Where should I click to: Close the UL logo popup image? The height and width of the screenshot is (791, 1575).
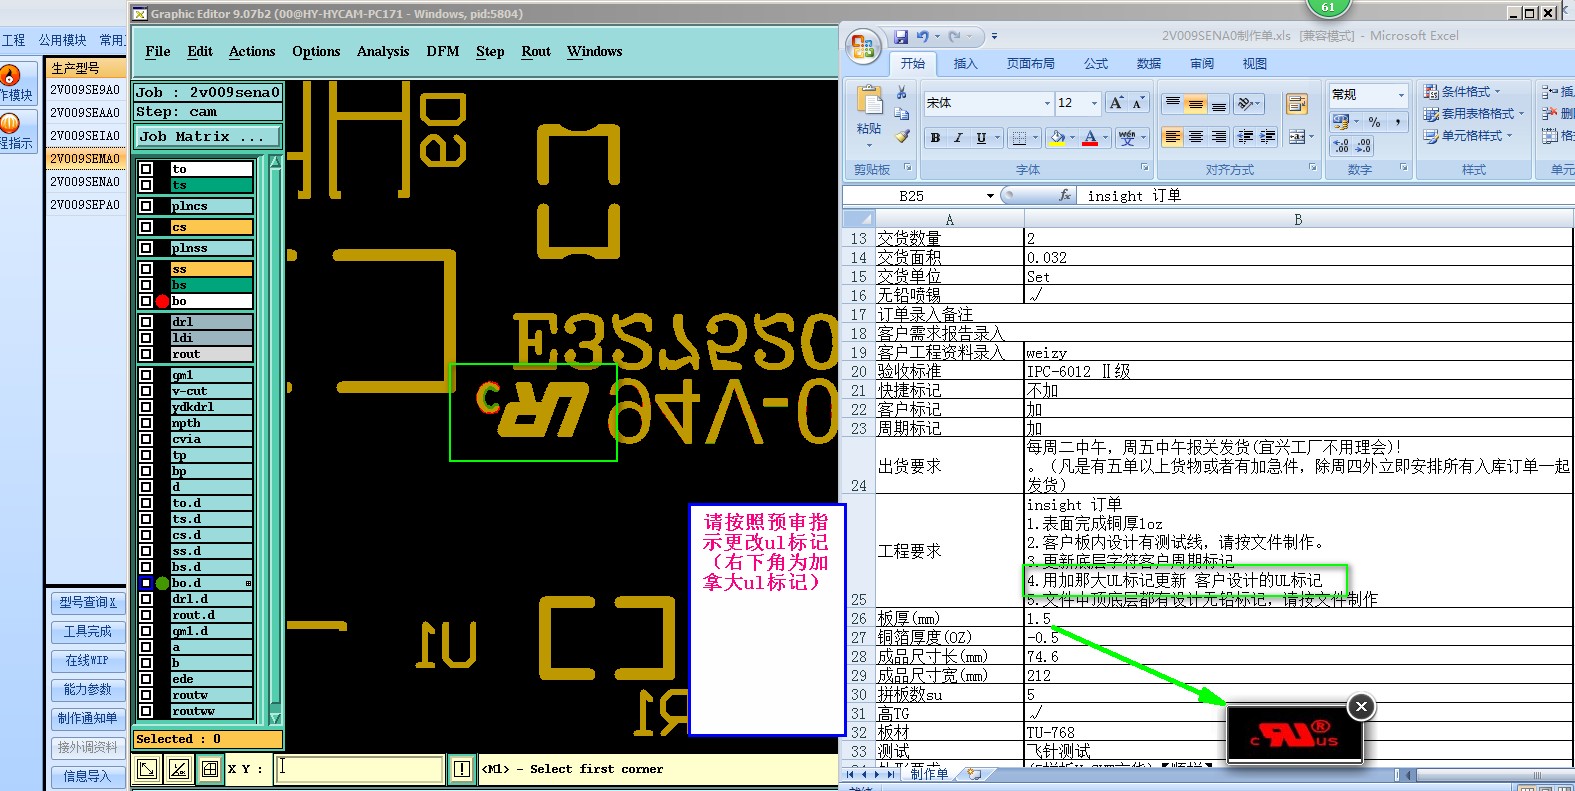tap(1361, 707)
